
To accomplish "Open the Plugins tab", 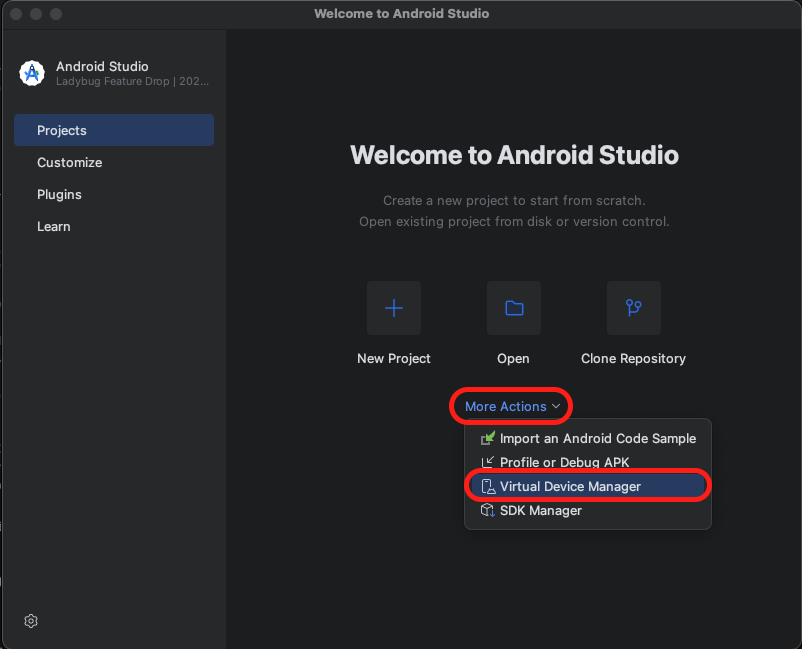I will point(114,195).
